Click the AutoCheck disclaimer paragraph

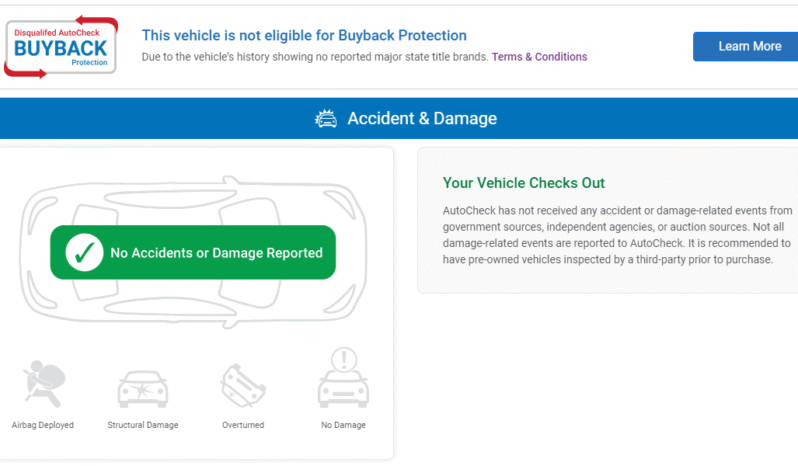(617, 235)
